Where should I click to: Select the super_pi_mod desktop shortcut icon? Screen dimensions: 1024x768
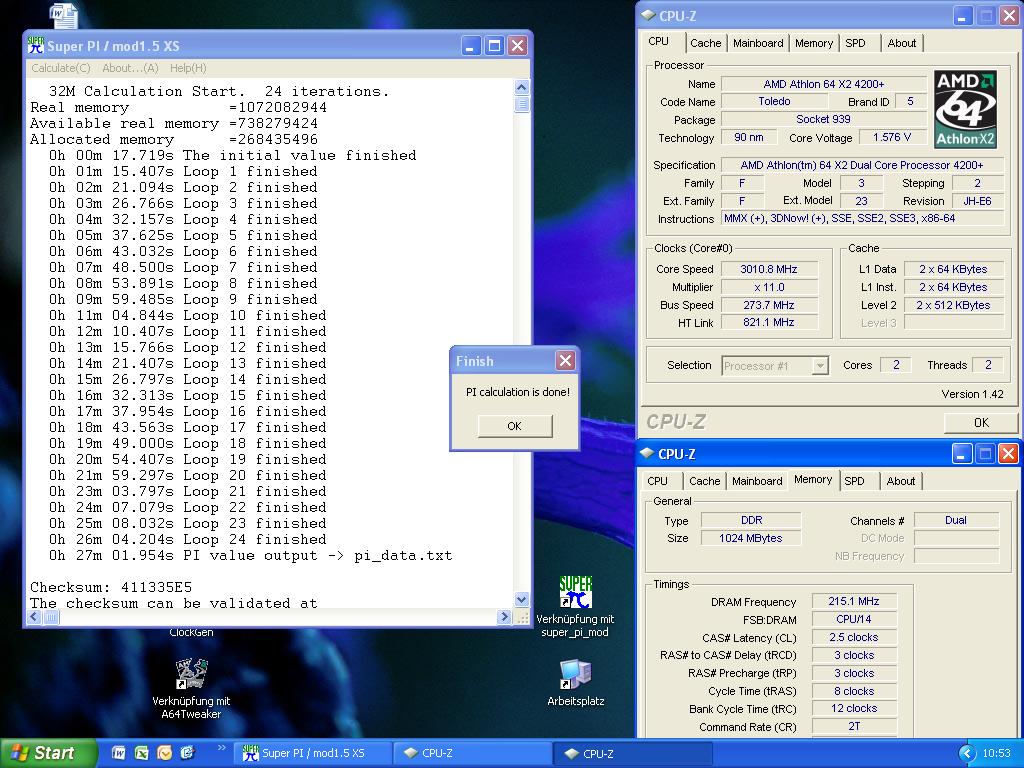575,592
